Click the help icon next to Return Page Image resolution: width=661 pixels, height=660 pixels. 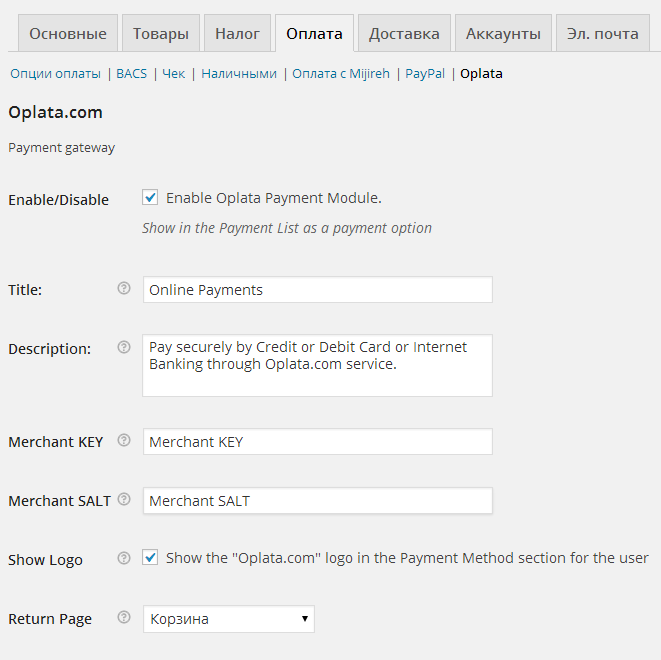tap(124, 617)
